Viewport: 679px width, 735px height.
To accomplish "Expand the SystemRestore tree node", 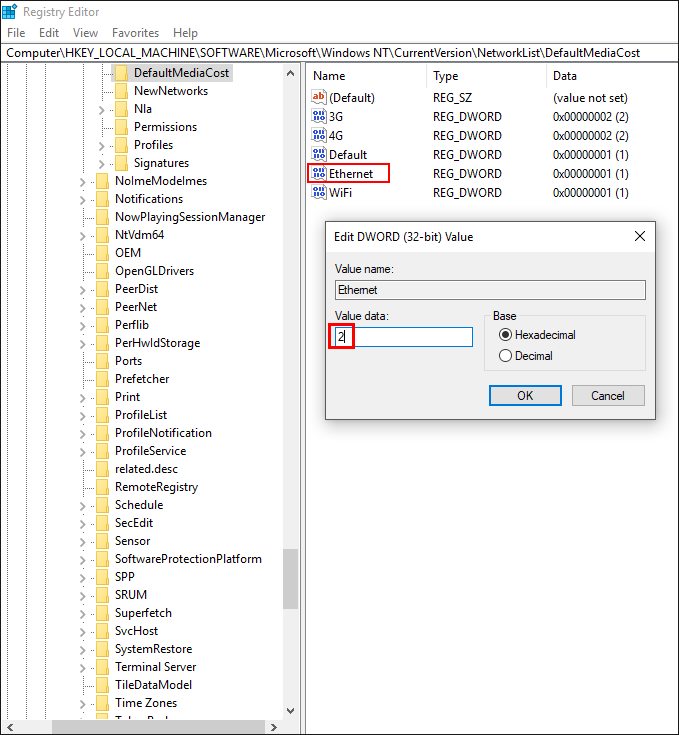I will (x=83, y=650).
